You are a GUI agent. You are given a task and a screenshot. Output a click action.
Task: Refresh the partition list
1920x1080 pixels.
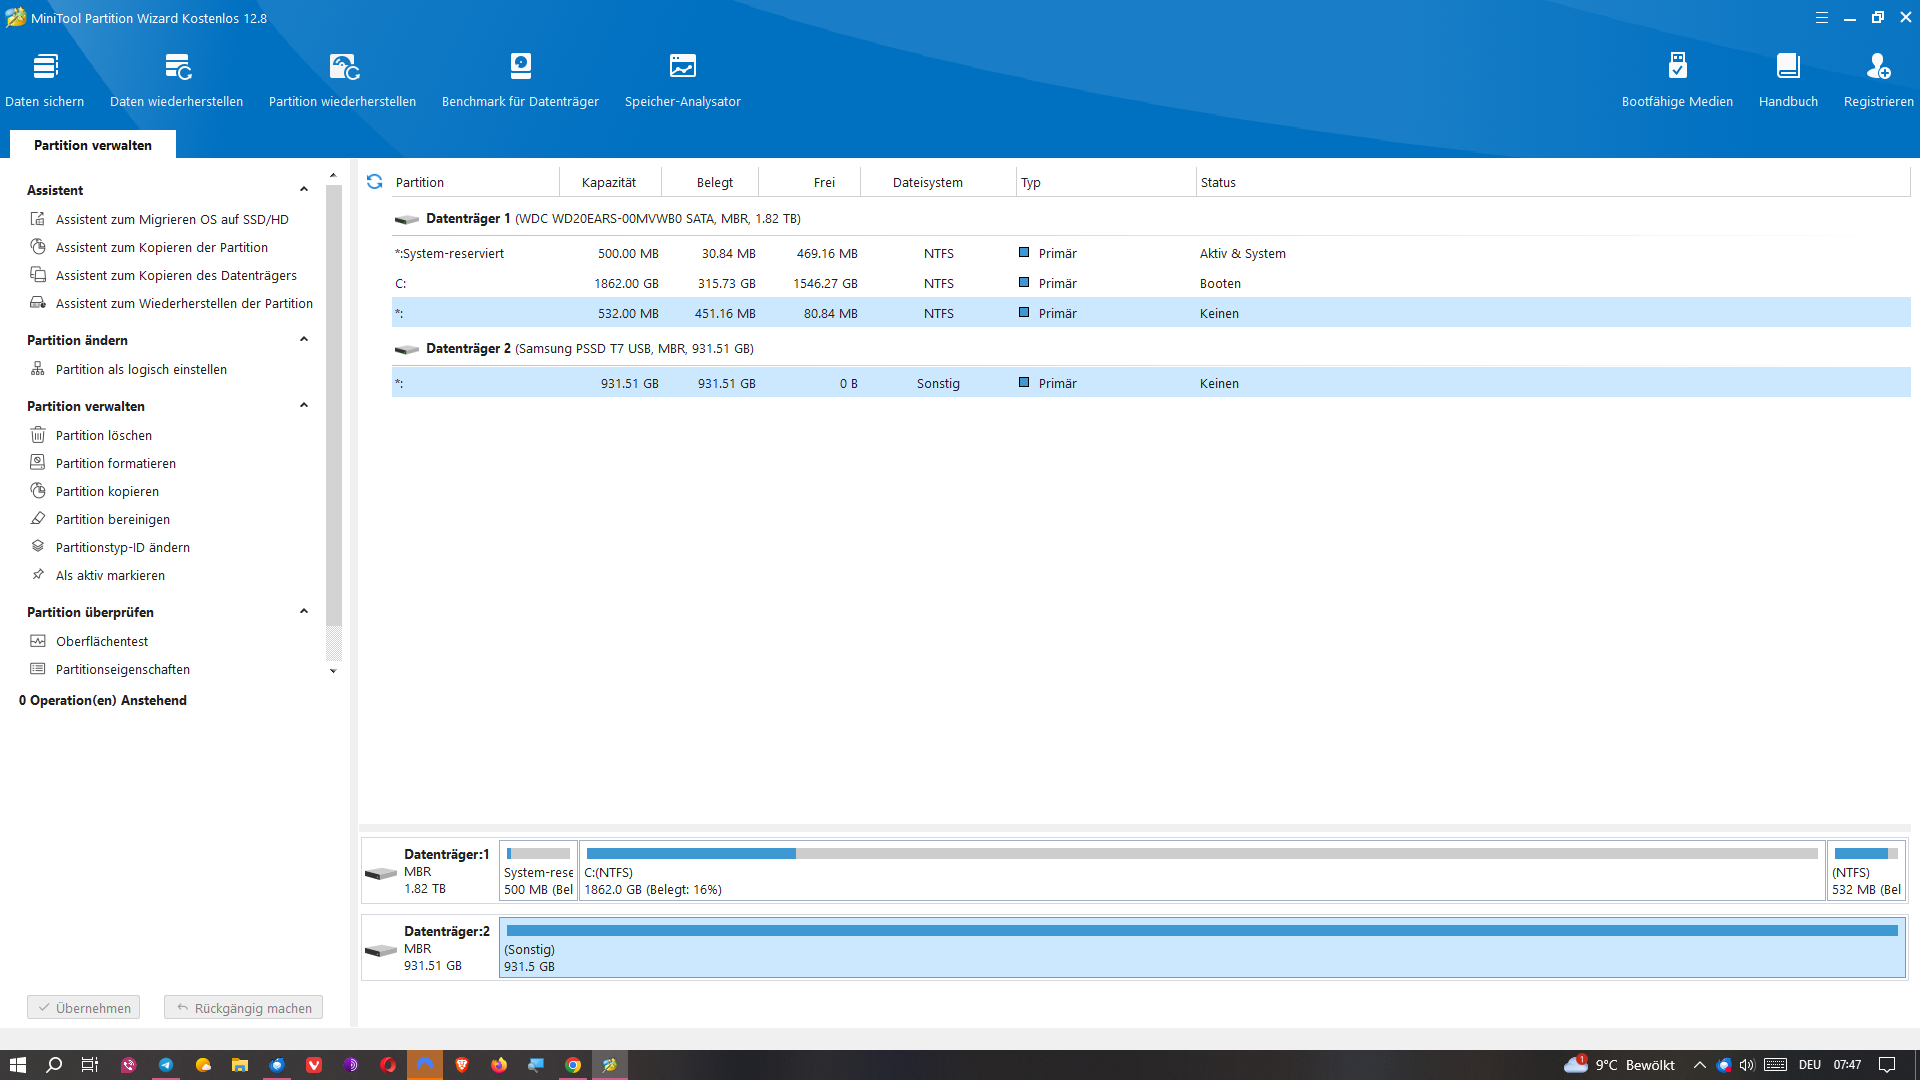tap(374, 182)
